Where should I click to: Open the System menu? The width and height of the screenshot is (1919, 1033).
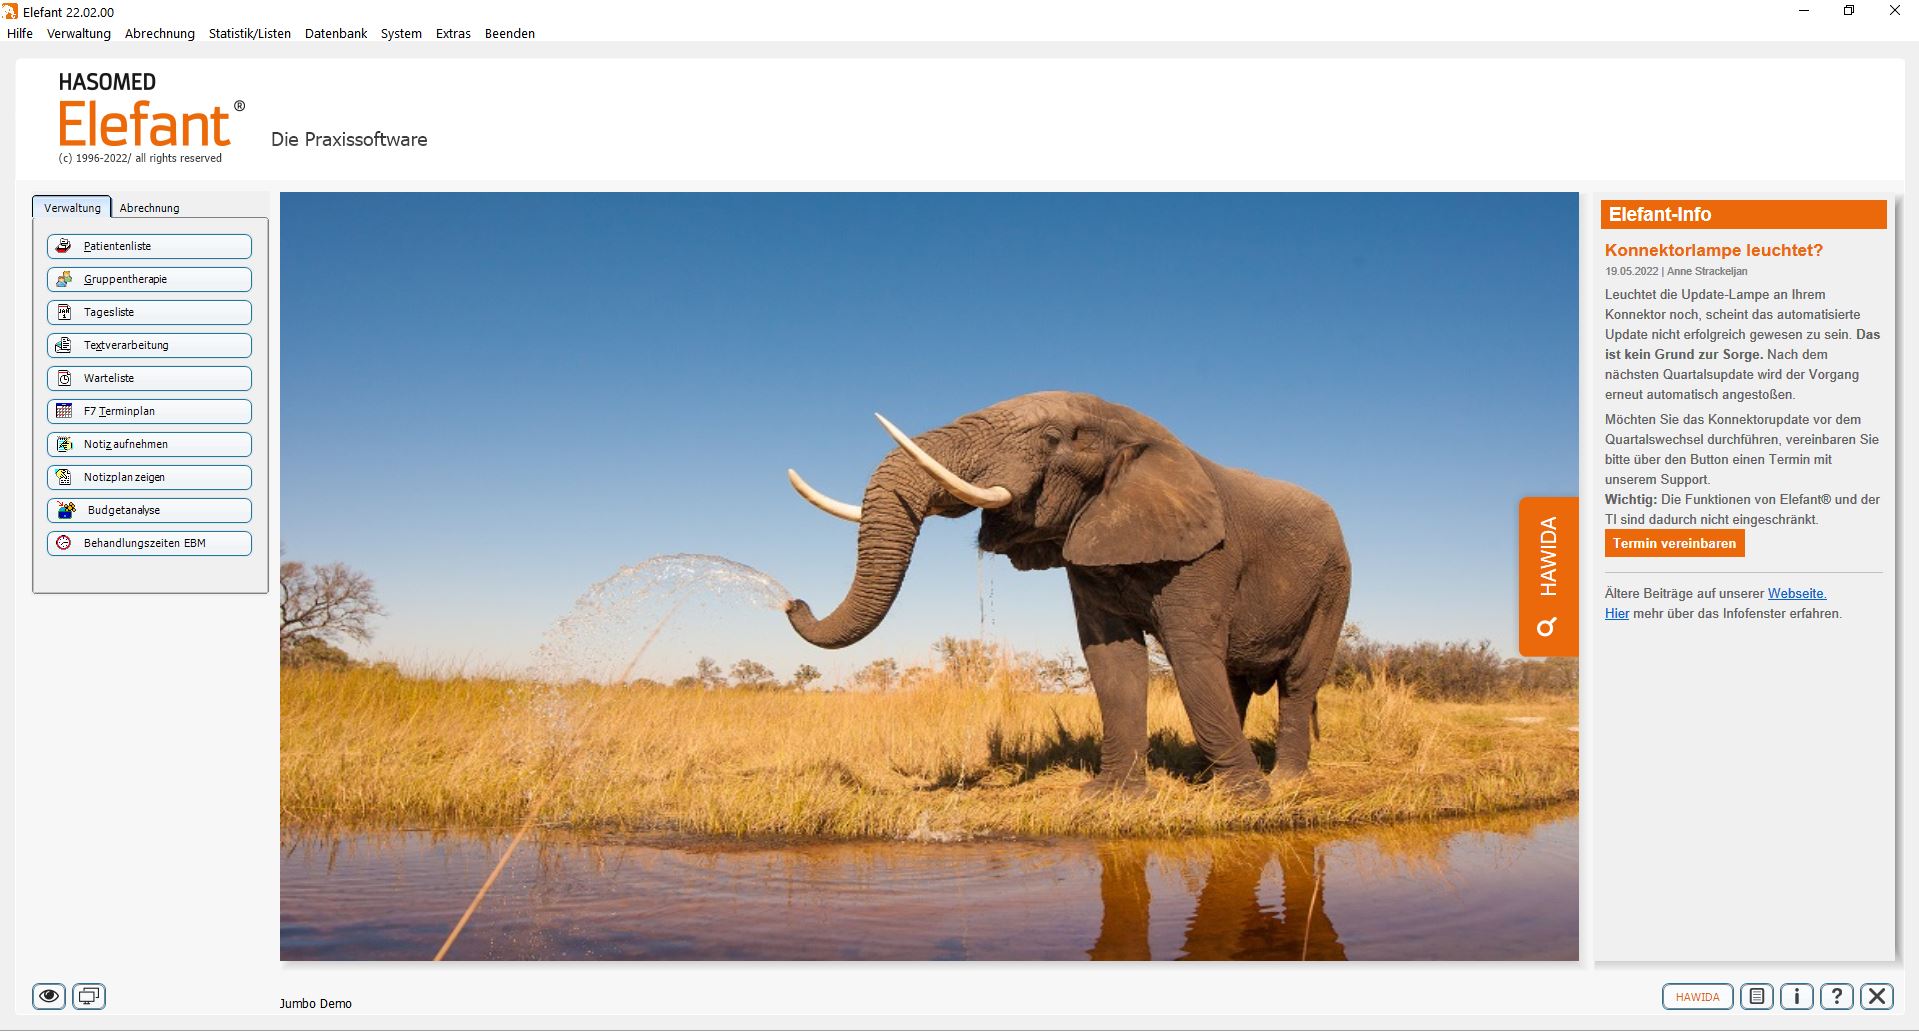coord(401,33)
